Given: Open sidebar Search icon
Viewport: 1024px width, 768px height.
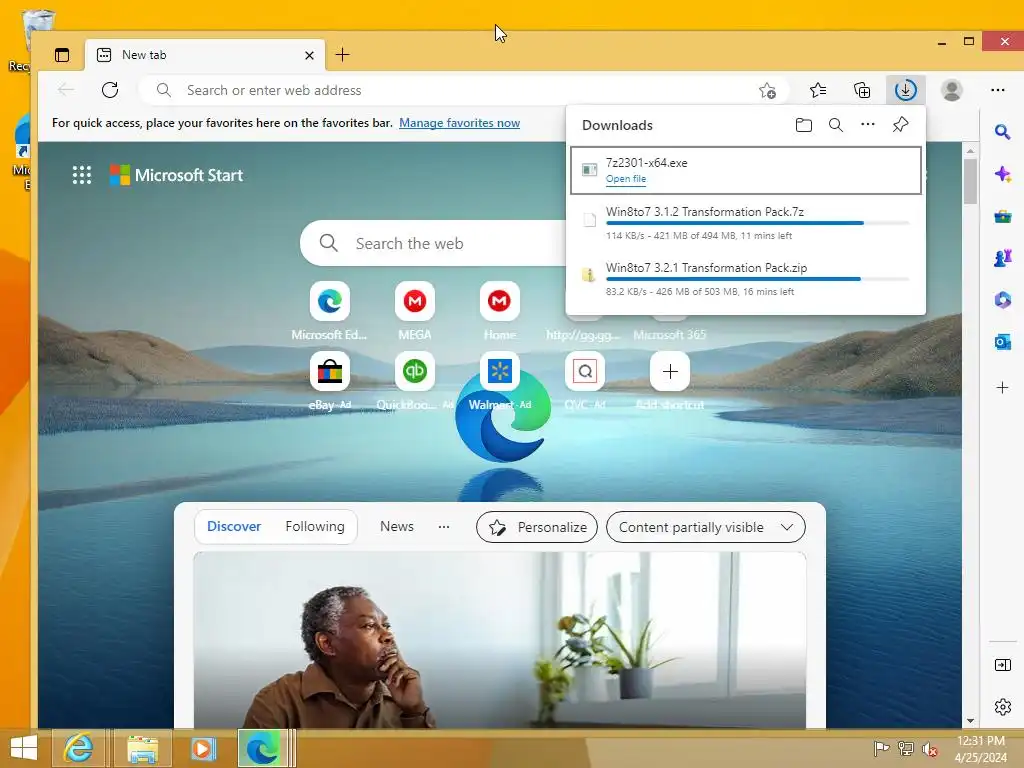Looking at the screenshot, I should pos(1002,133).
